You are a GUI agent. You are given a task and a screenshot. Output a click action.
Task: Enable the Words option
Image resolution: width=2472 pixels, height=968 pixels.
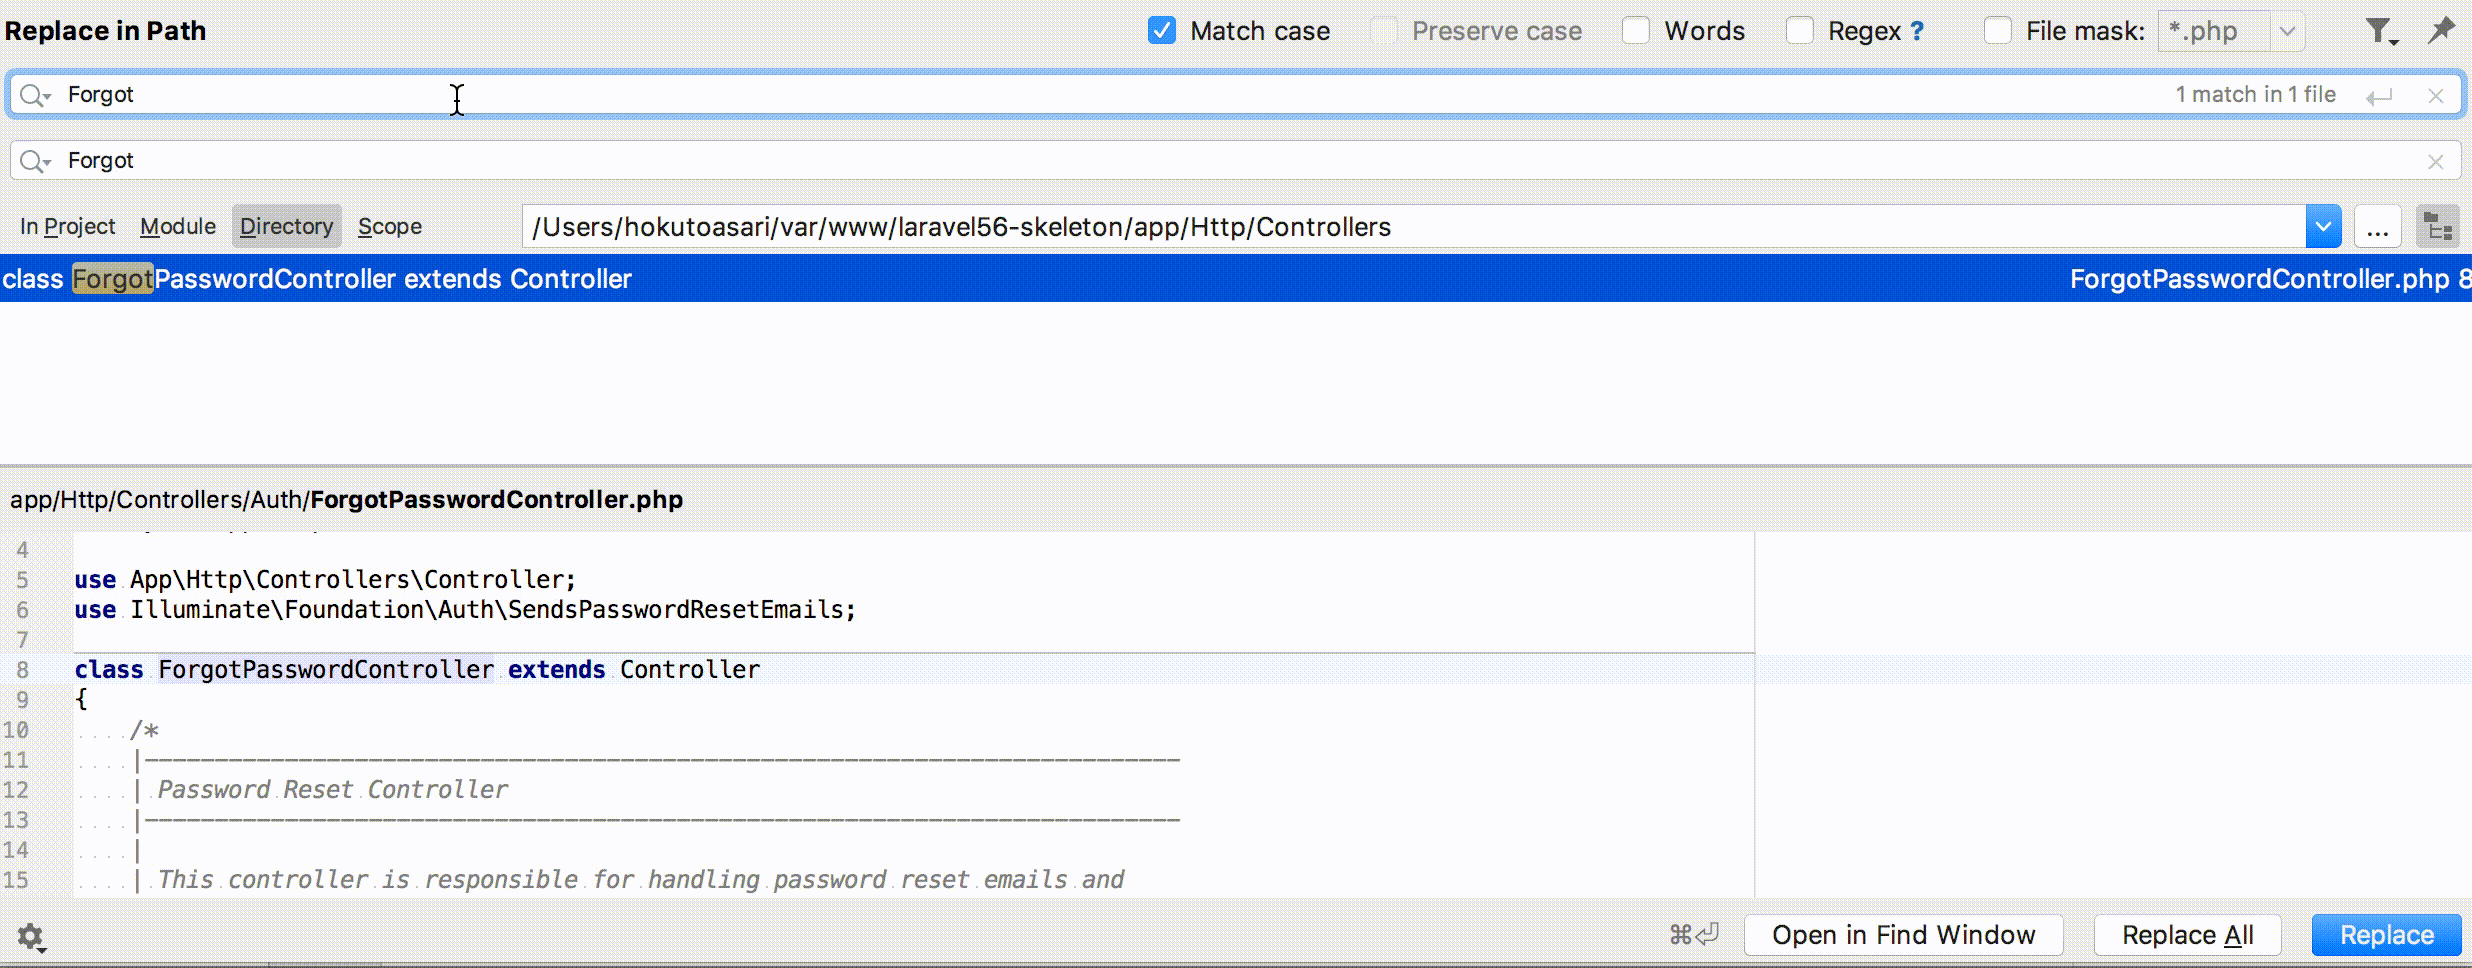coord(1635,31)
